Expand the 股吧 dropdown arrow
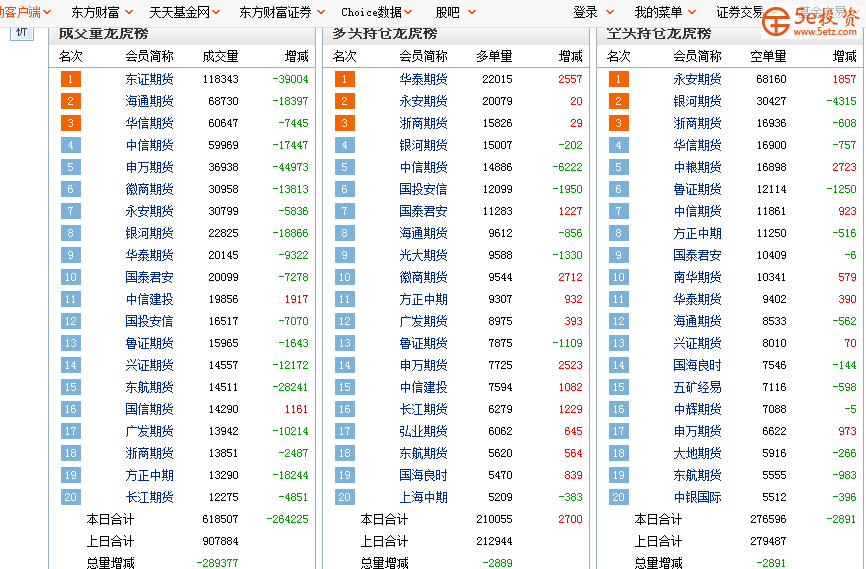The image size is (866, 569). click(x=472, y=12)
